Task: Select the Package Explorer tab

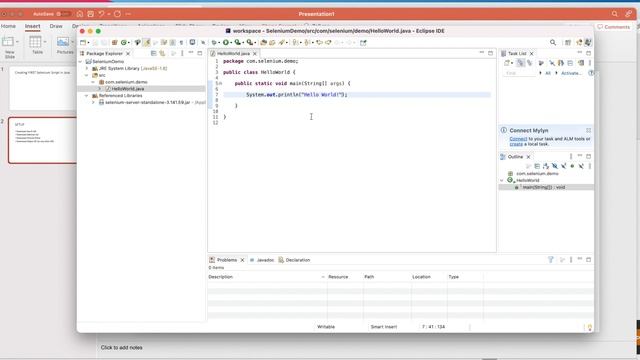Action: click(104, 53)
